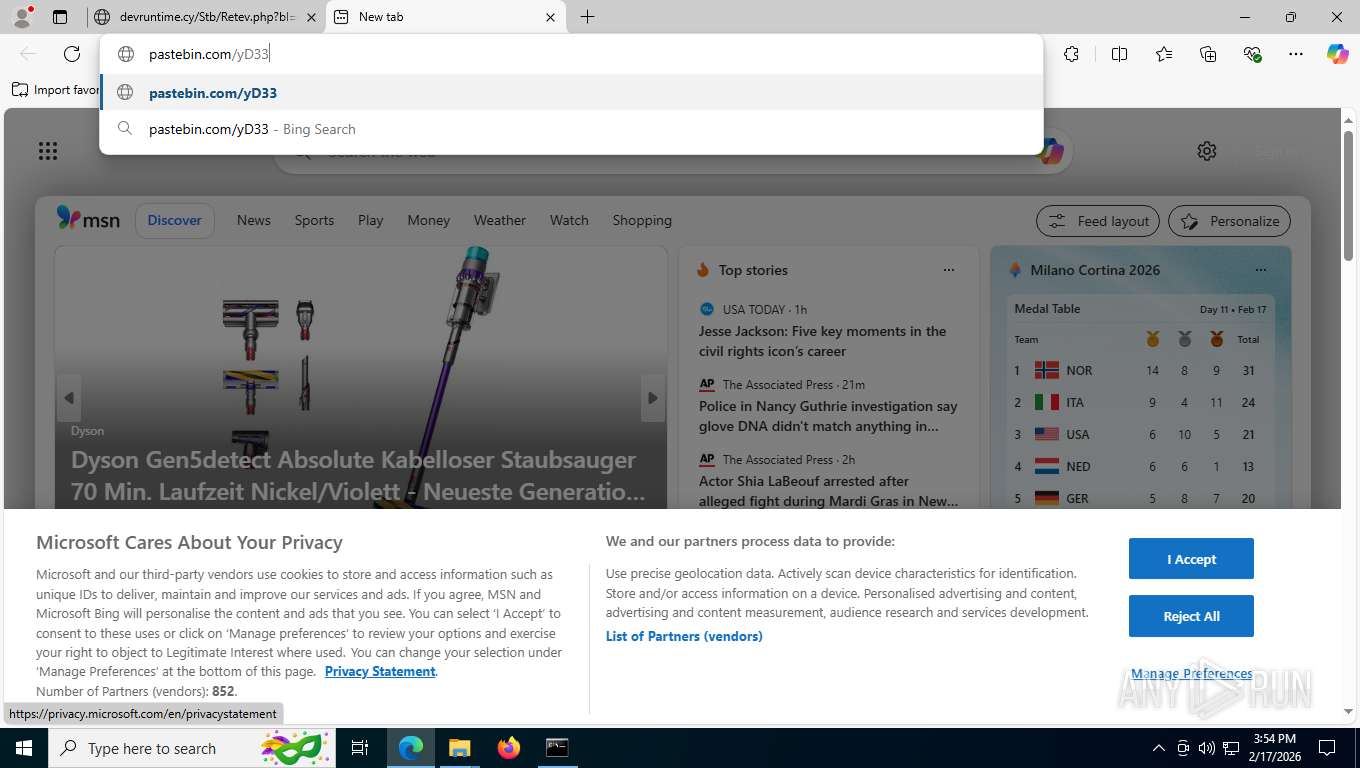
Task: Open Shia LaBeouf arrested story
Action: click(828, 491)
